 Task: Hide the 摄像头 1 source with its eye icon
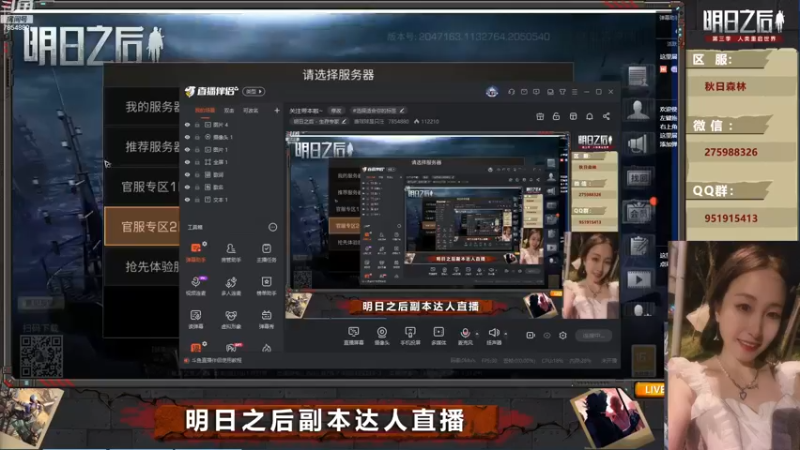coord(187,137)
